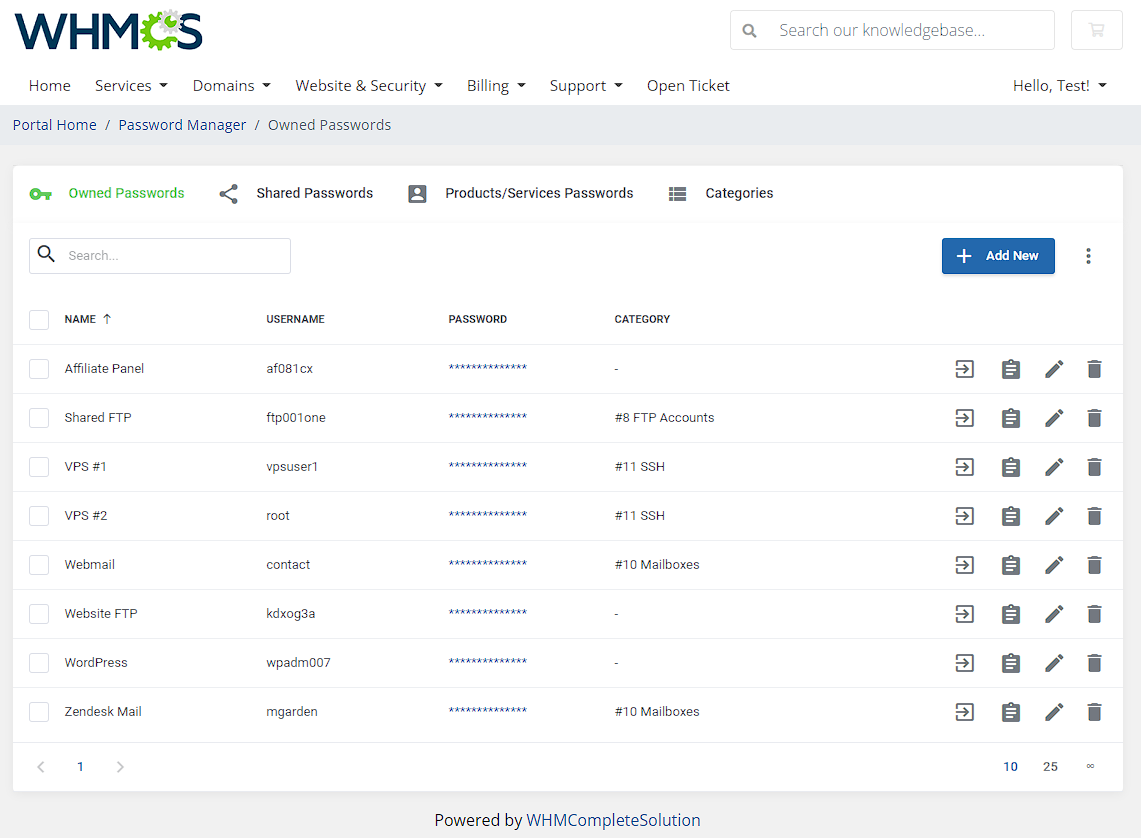Edit the VPS #1 entry
1141x838 pixels.
(x=1054, y=467)
